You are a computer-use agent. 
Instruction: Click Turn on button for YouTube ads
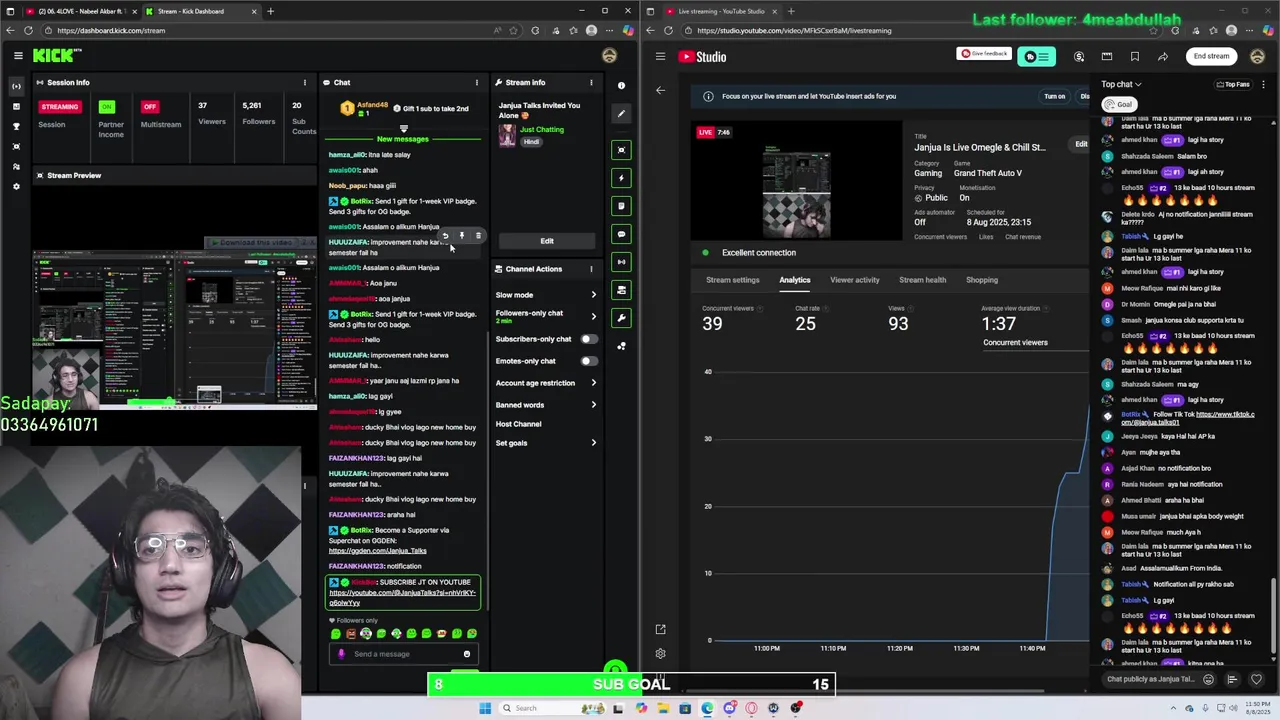[x=1055, y=96]
